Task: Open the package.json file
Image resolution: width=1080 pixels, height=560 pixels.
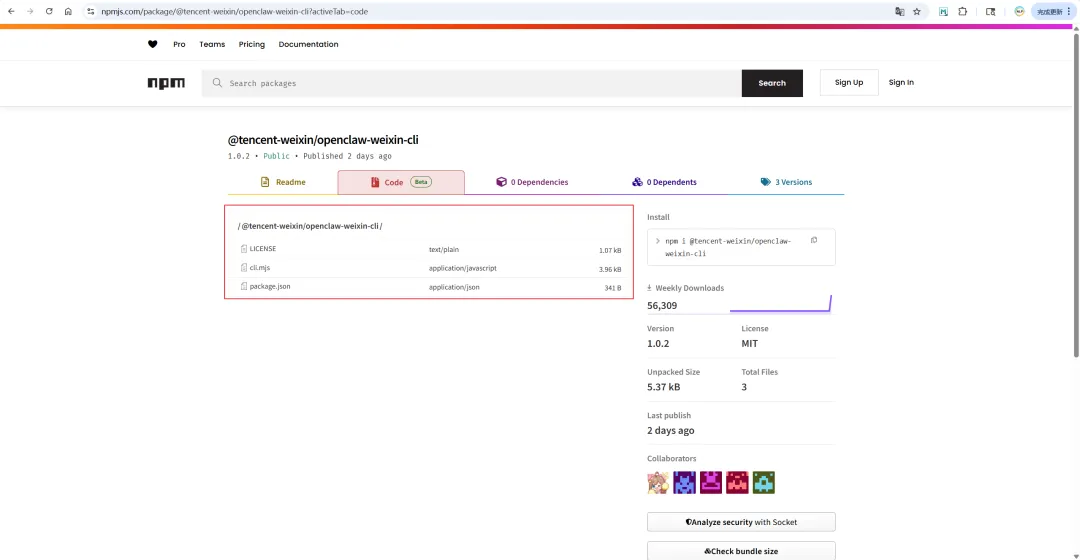Action: pyautogui.click(x=270, y=286)
